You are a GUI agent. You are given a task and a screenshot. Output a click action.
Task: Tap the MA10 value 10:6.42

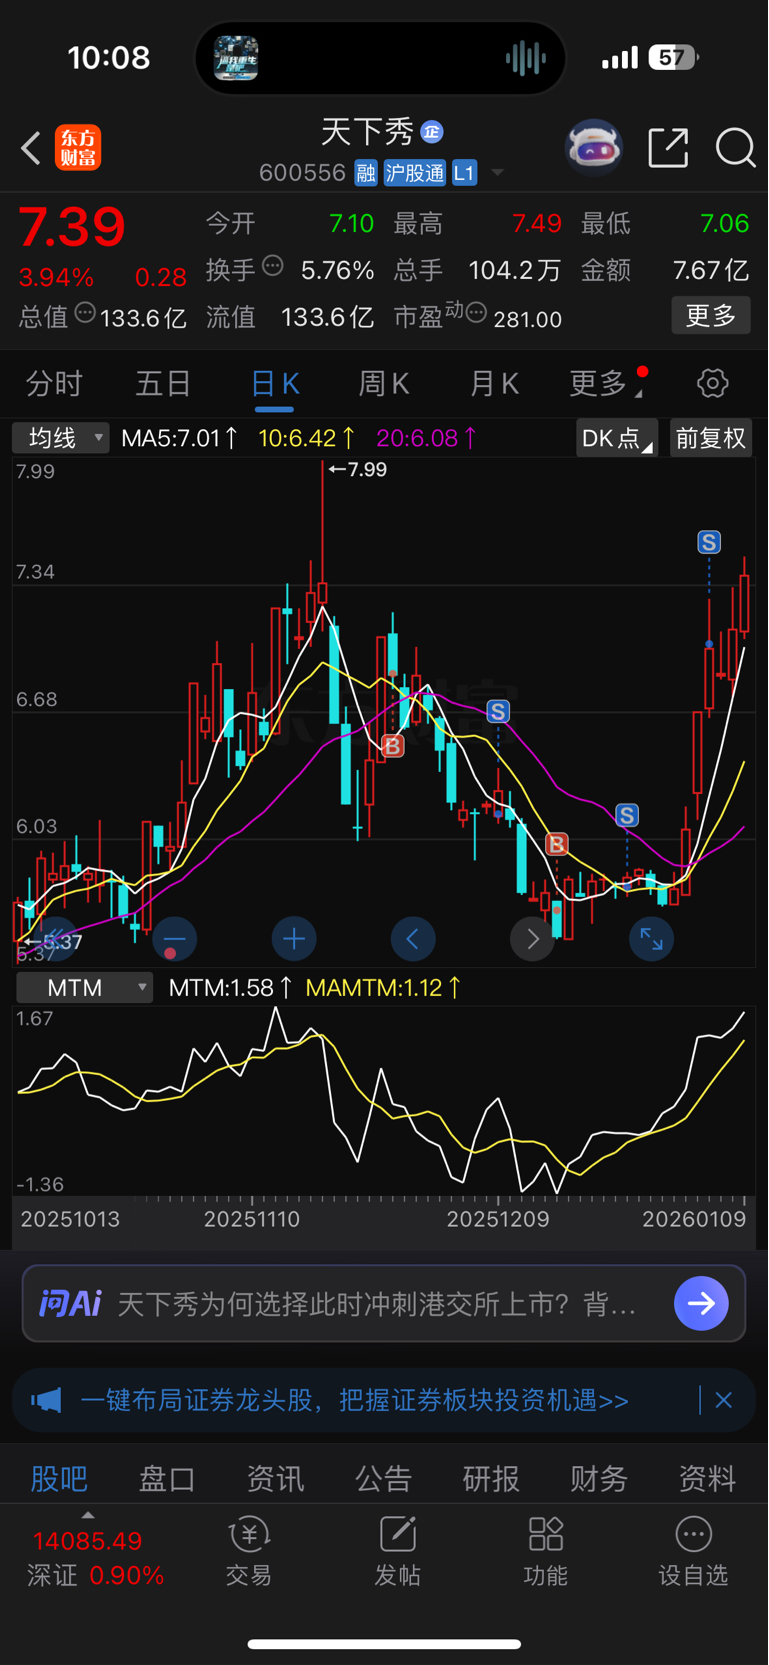307,438
